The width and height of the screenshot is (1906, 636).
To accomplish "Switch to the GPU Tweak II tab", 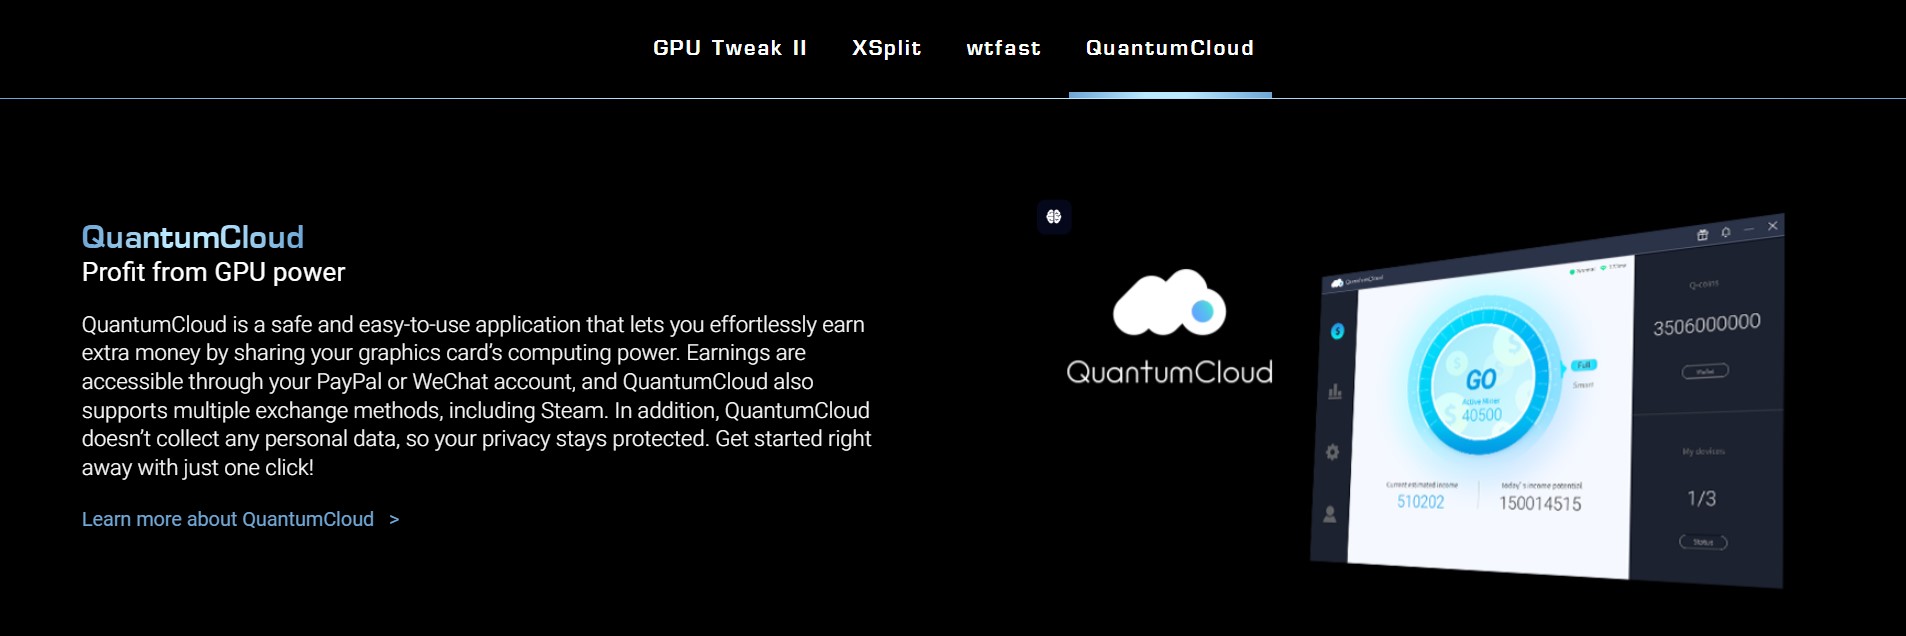I will (x=729, y=48).
